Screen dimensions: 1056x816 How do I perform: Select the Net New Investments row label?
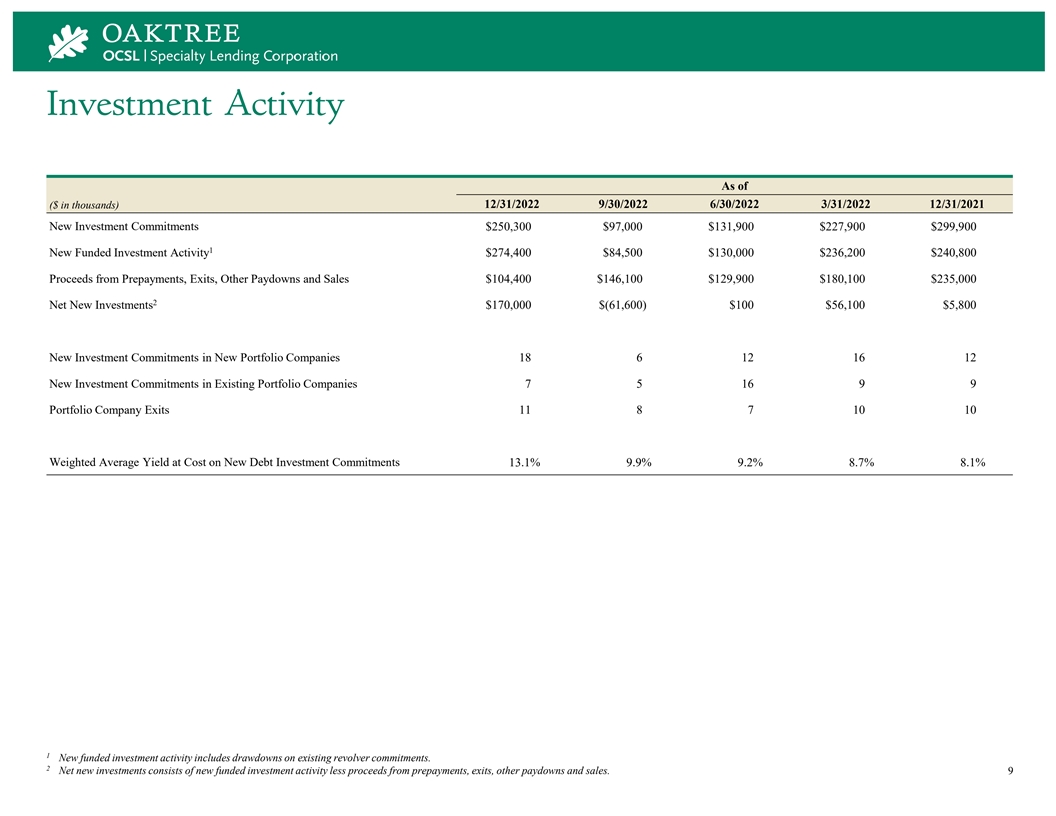point(102,304)
